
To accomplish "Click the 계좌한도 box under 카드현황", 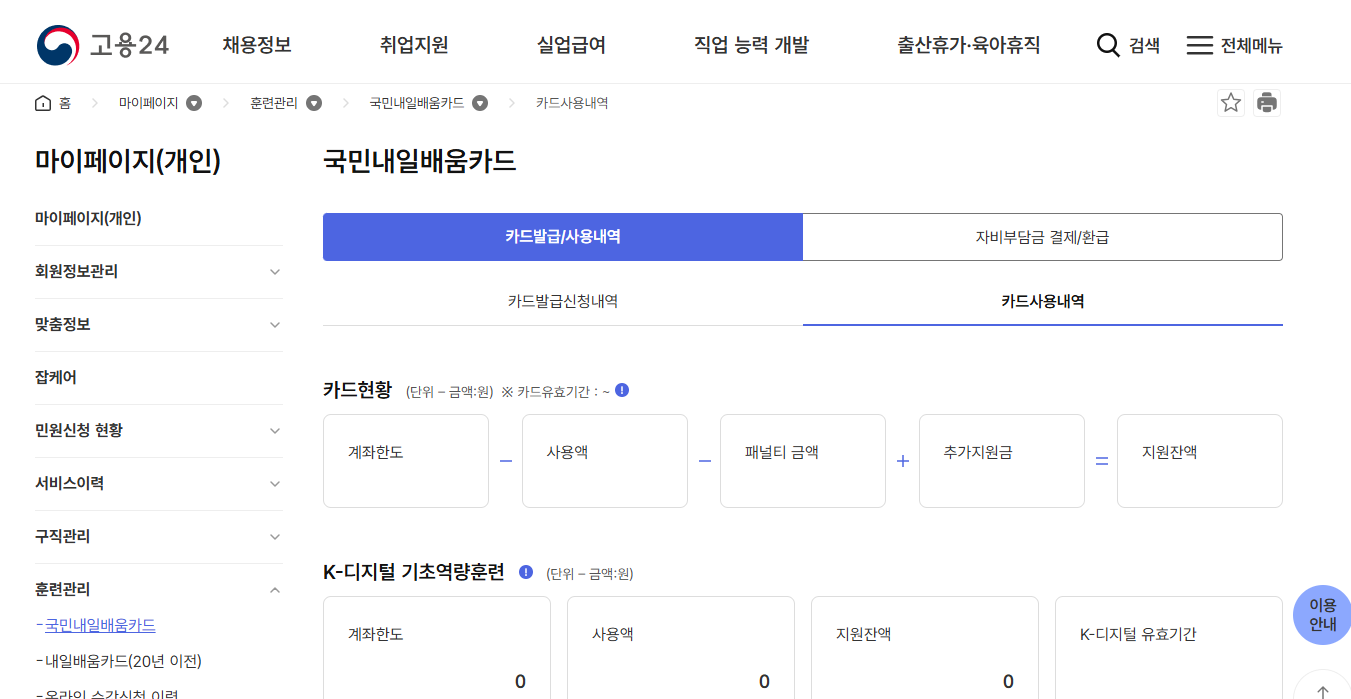I will coord(406,461).
